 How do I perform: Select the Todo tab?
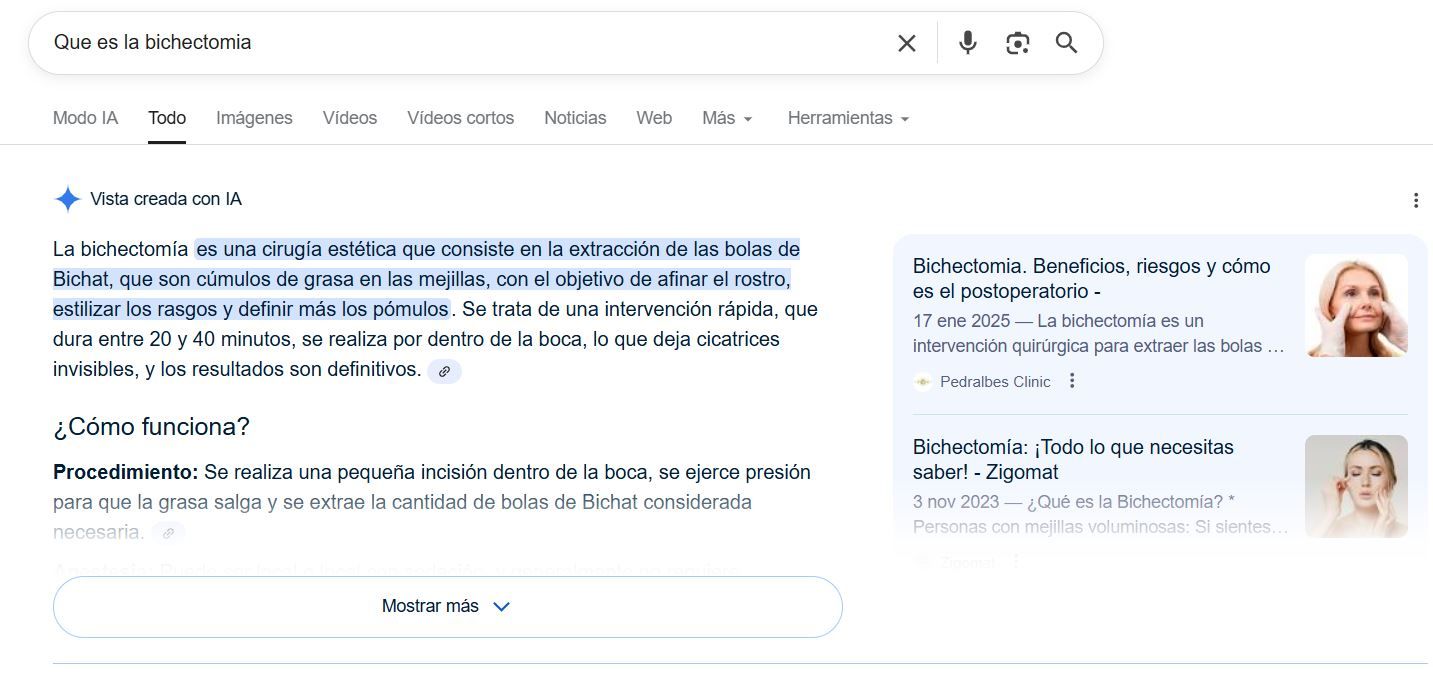point(167,118)
